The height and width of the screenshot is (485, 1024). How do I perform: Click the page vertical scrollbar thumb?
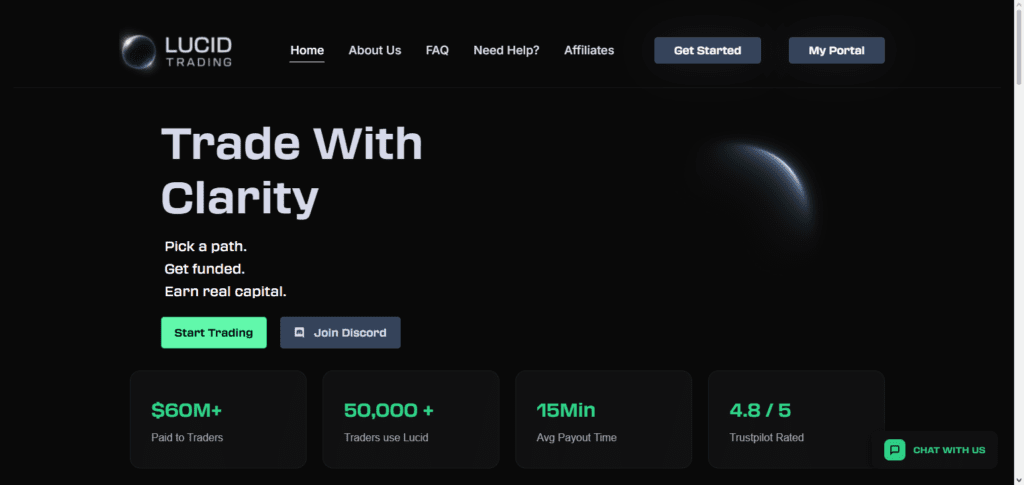pyautogui.click(x=1019, y=46)
